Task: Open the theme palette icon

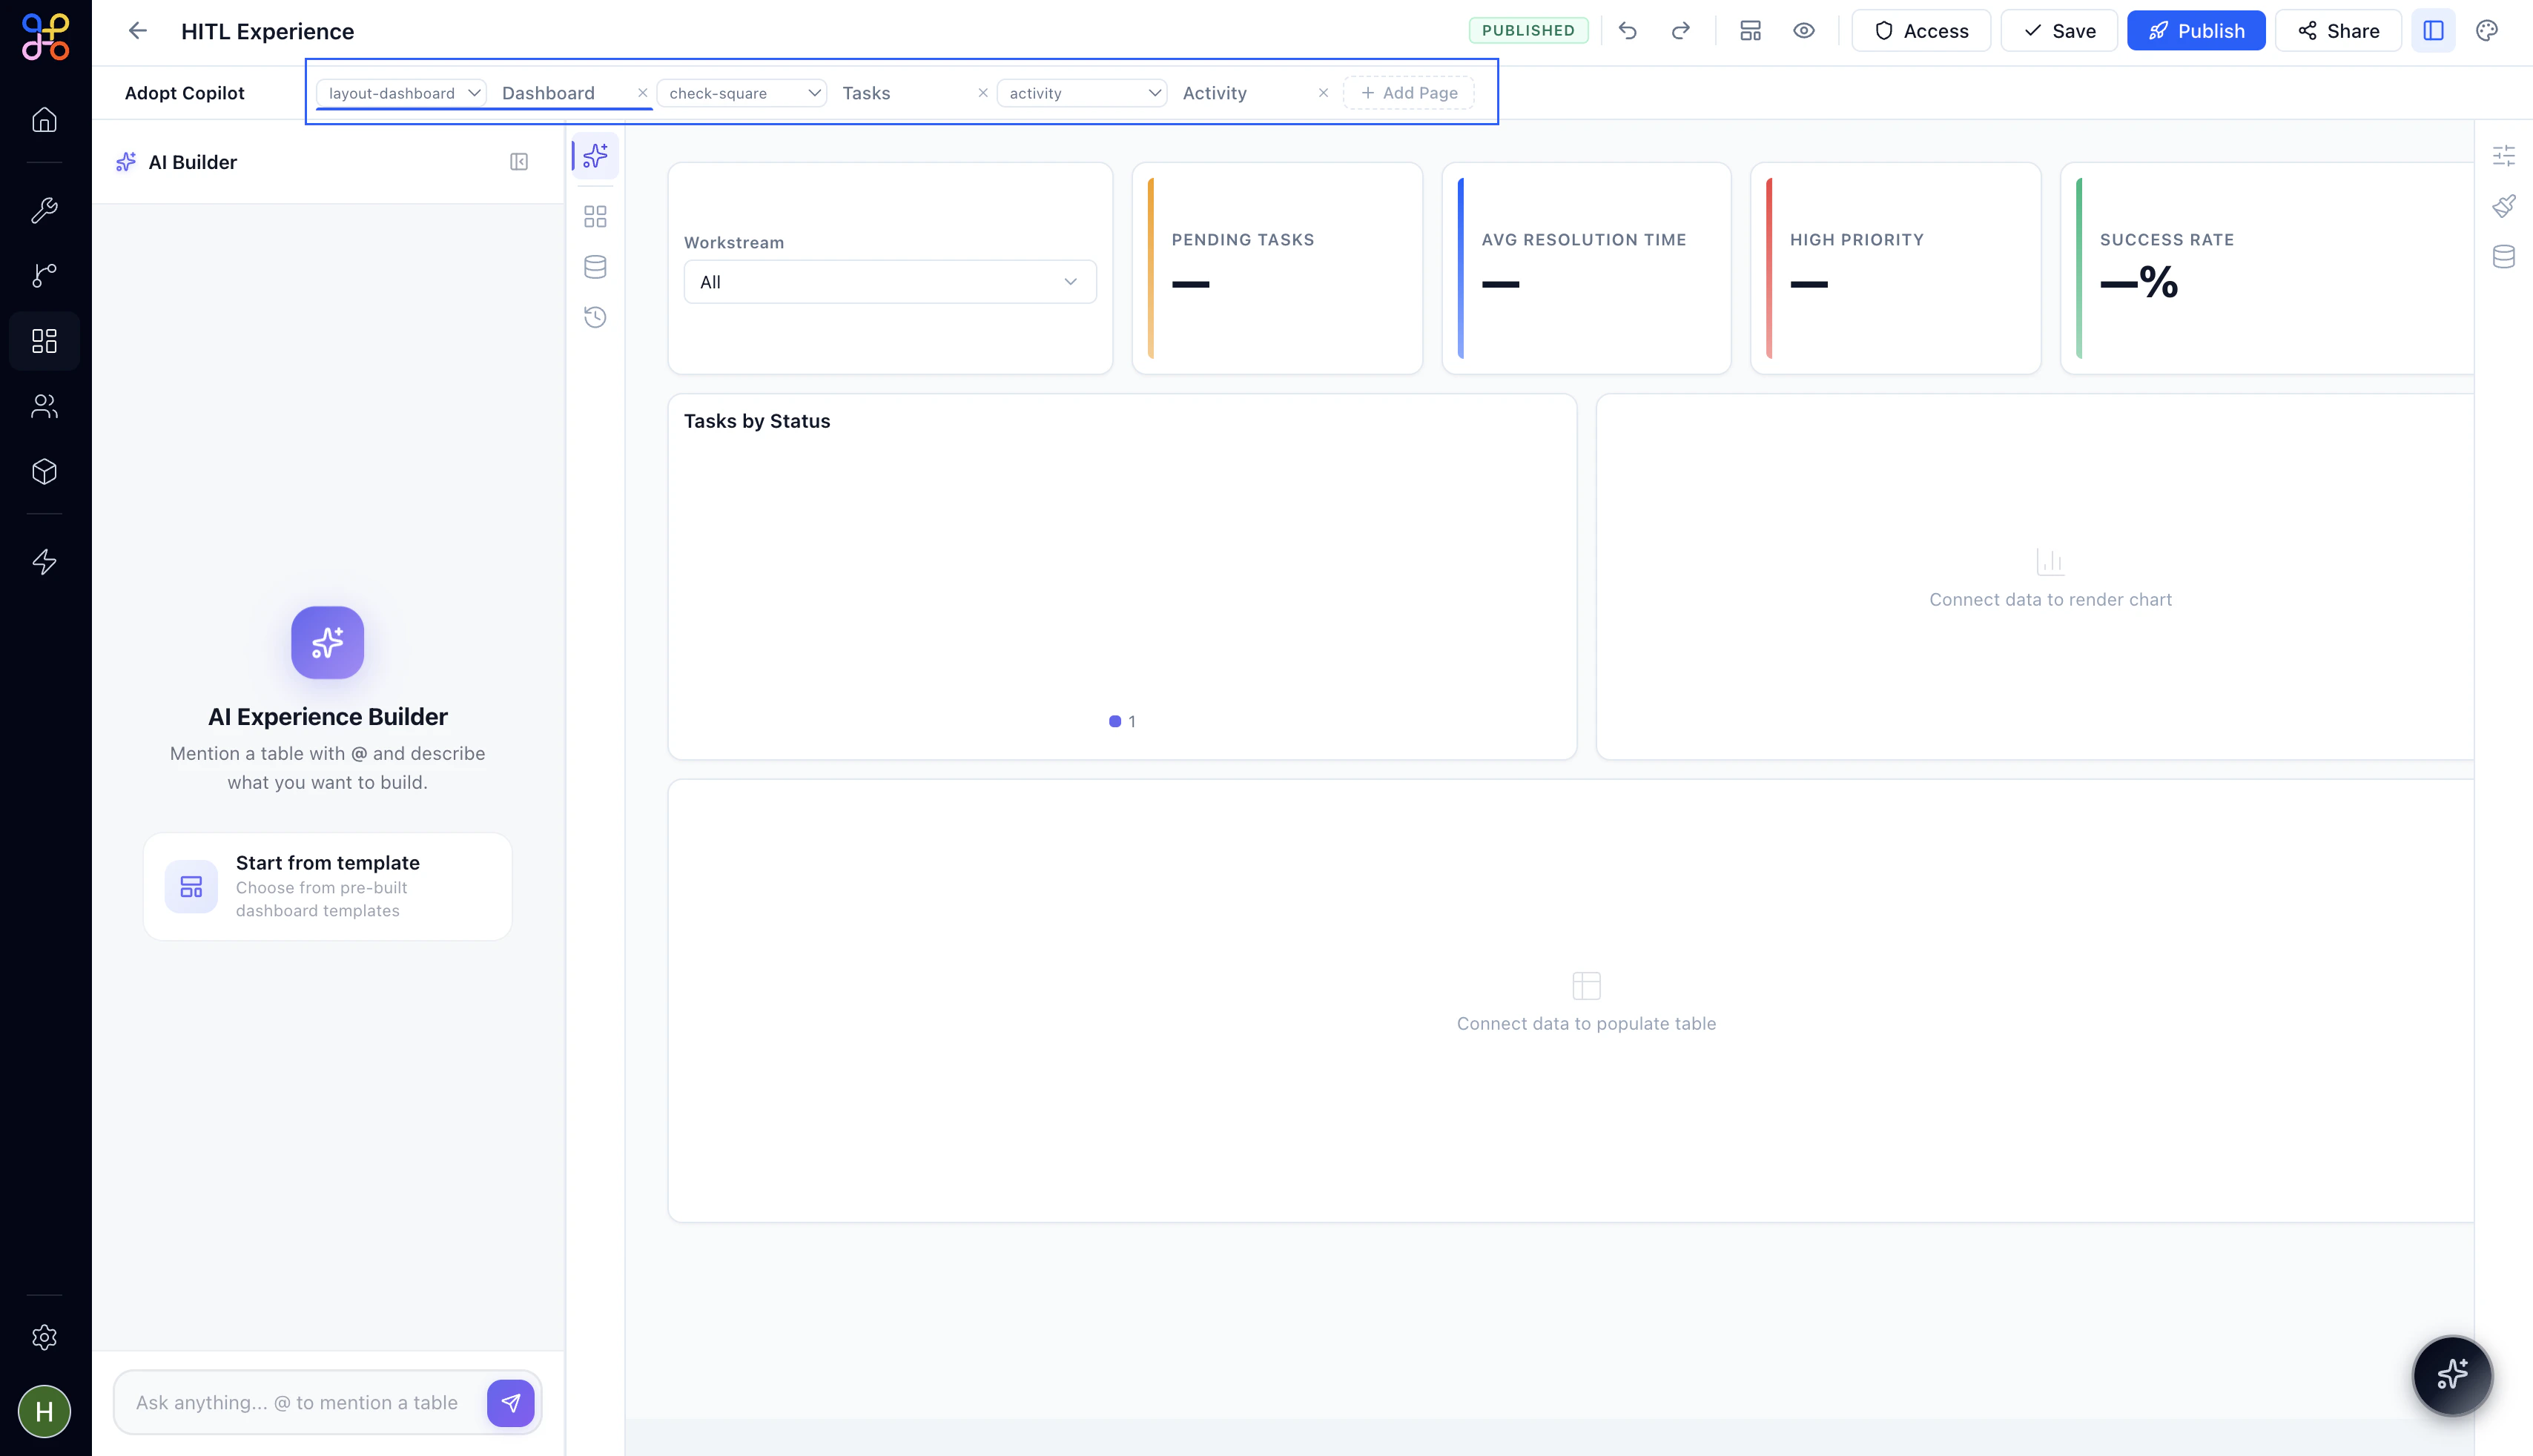Action: pos(2487,31)
